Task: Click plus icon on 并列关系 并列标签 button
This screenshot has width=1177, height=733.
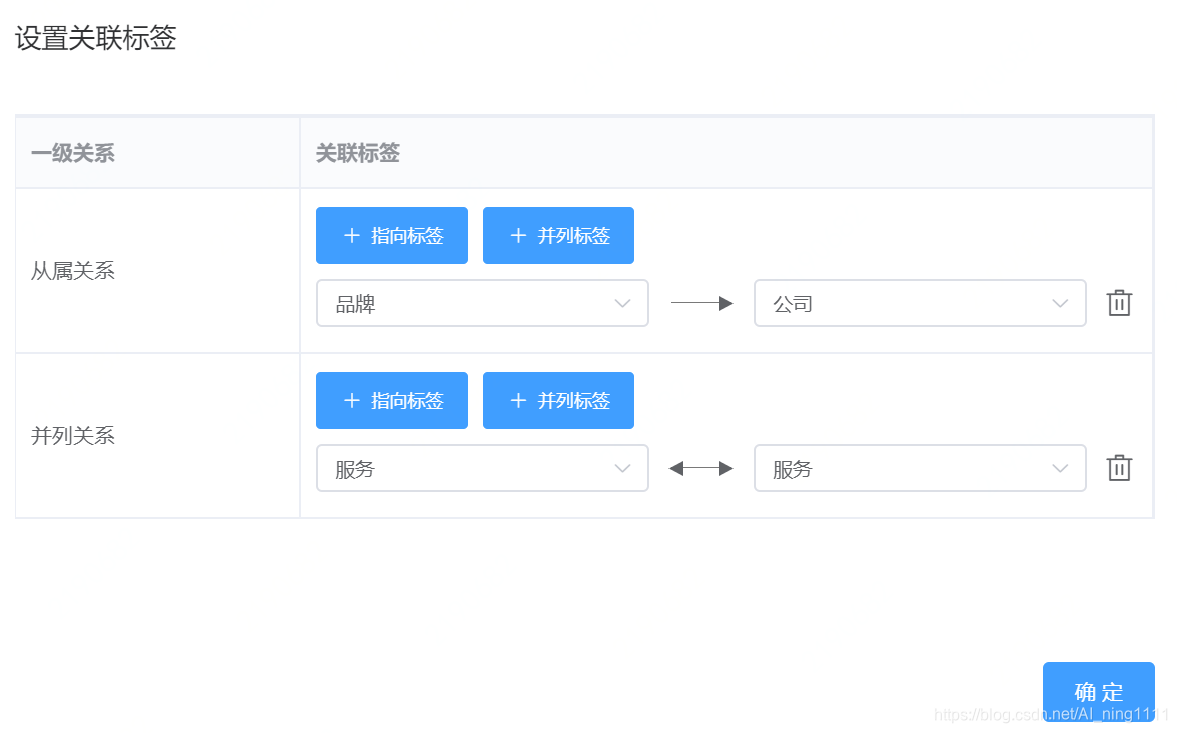Action: coord(518,401)
